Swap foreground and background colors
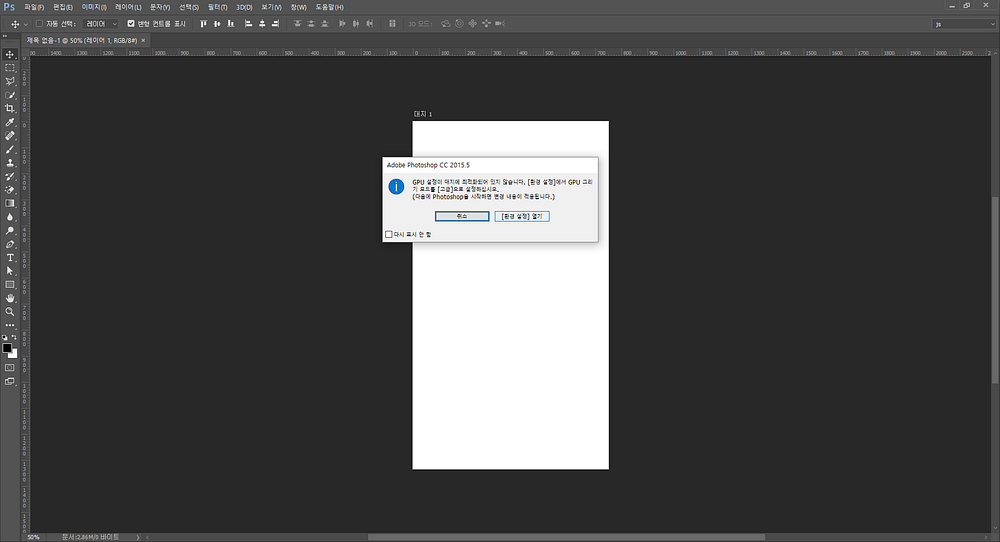The height and width of the screenshot is (542, 1000). [14, 337]
